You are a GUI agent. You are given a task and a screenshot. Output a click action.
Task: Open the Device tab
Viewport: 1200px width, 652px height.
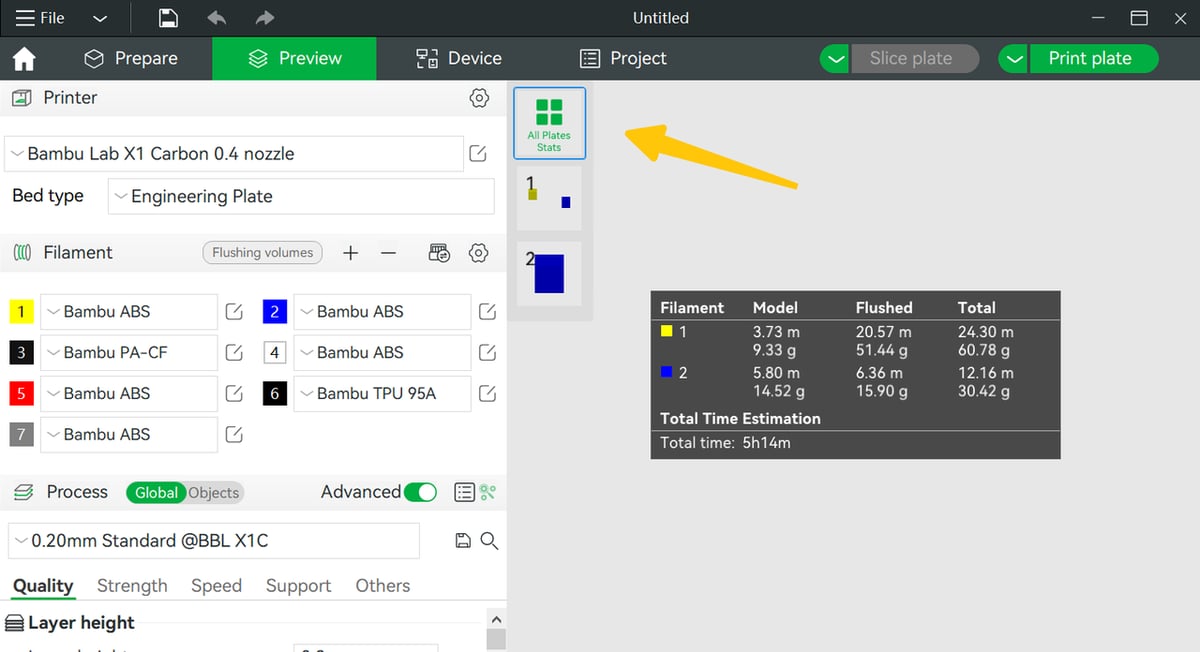(459, 59)
